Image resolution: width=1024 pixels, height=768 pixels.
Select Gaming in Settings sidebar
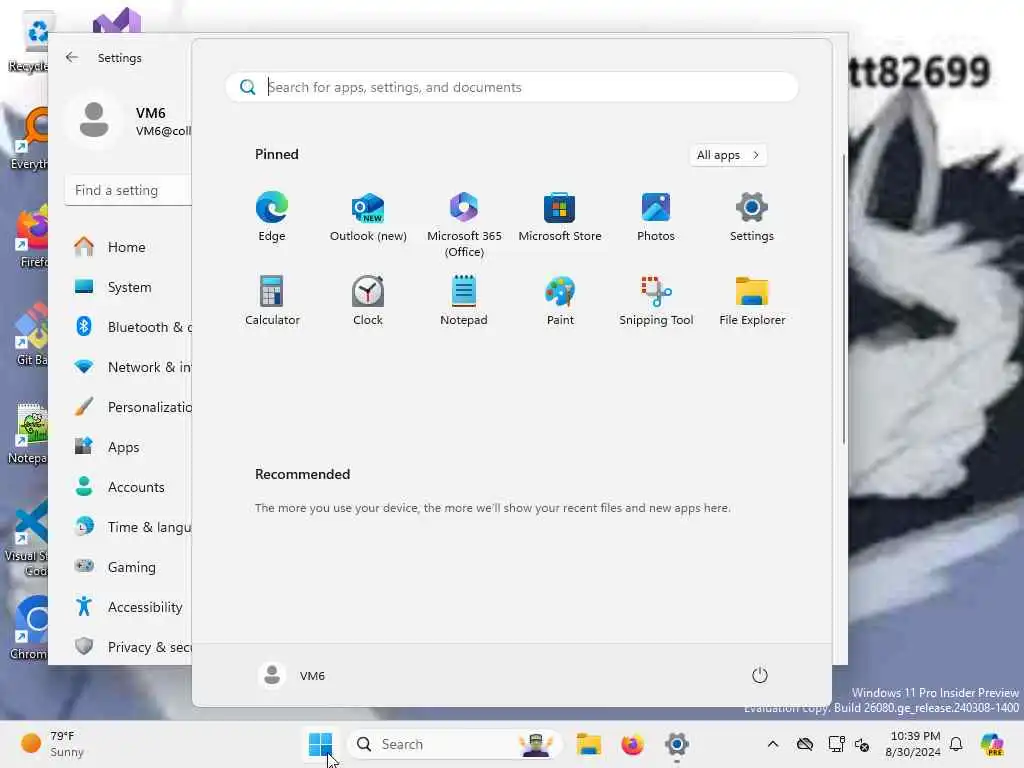point(128,567)
